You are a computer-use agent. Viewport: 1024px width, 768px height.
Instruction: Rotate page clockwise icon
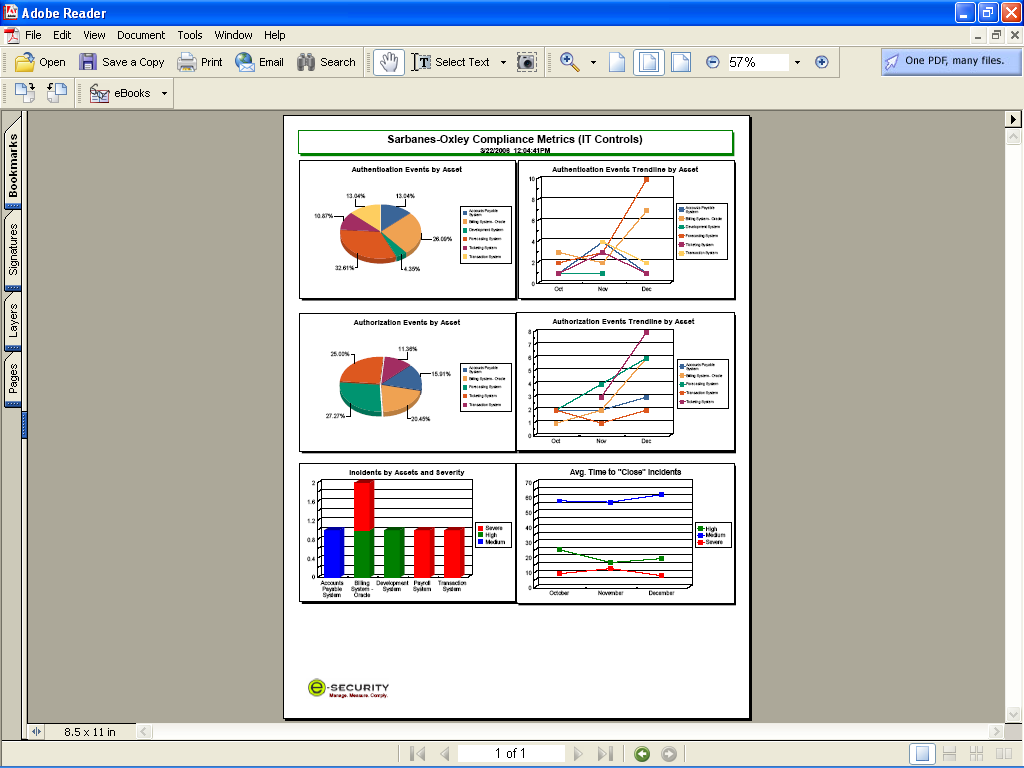tap(25, 93)
